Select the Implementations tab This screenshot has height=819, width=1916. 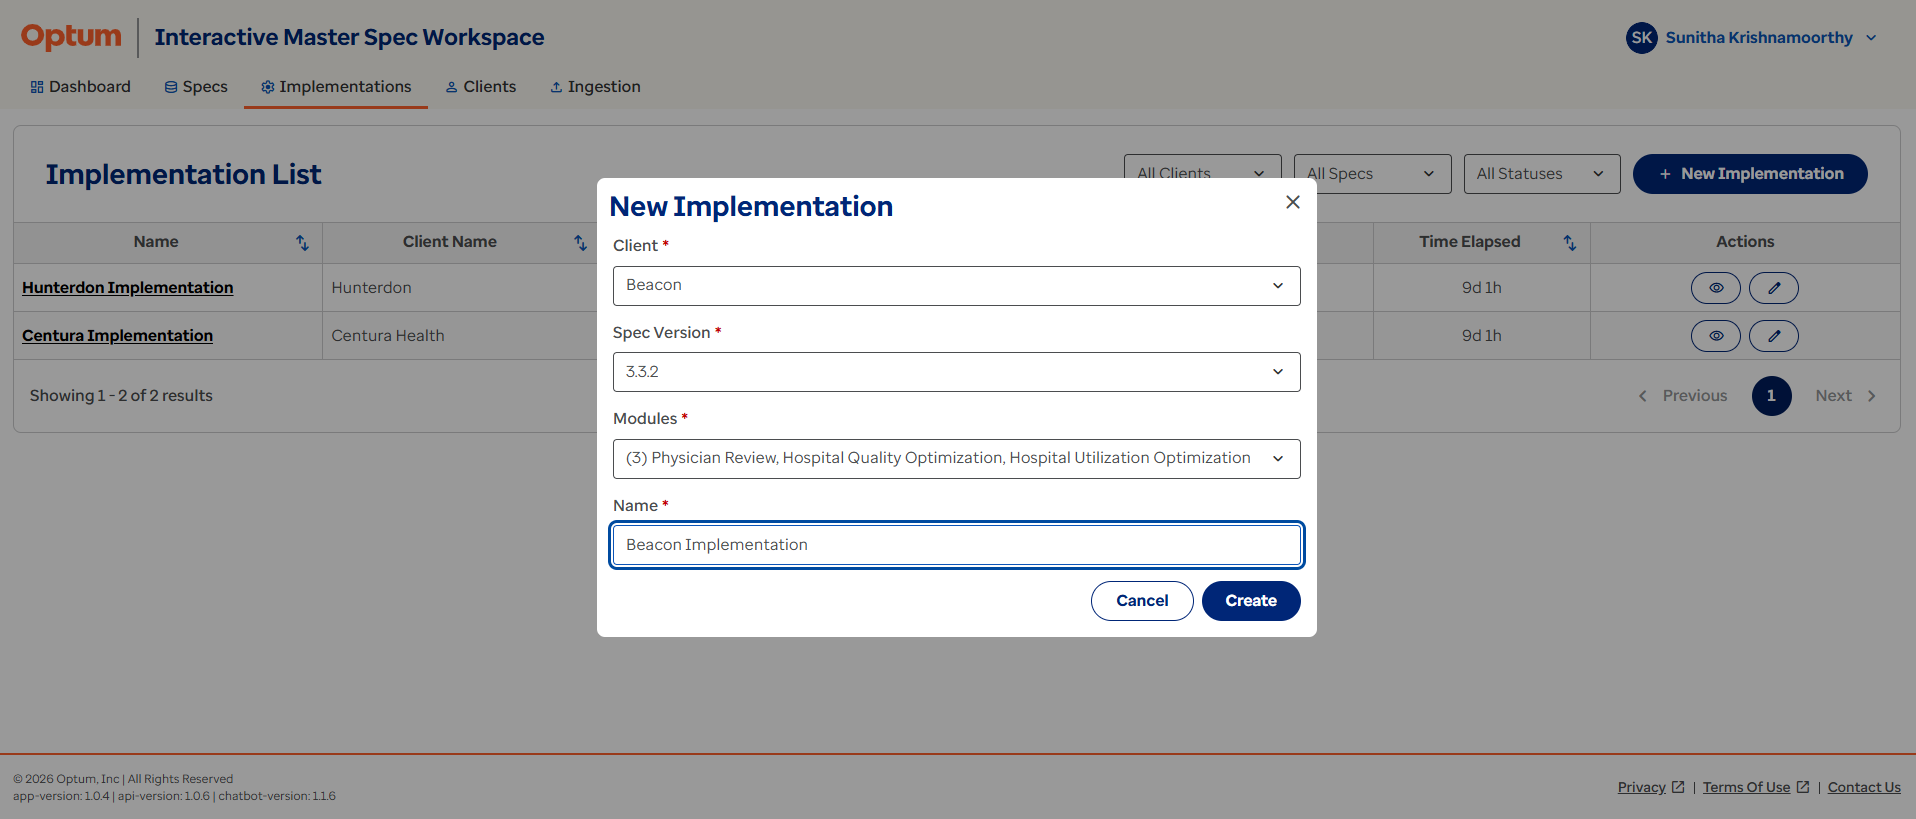click(x=336, y=87)
